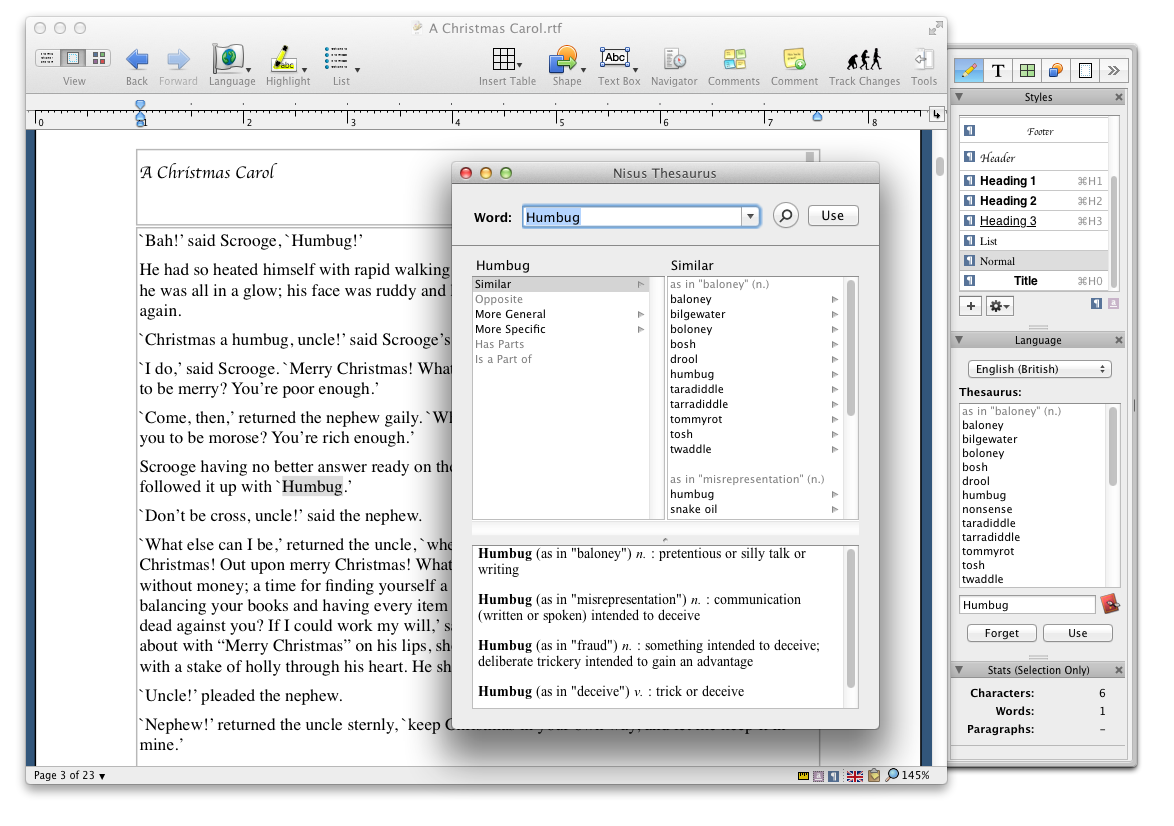
Task: Select More Specific relation
Action: click(559, 330)
